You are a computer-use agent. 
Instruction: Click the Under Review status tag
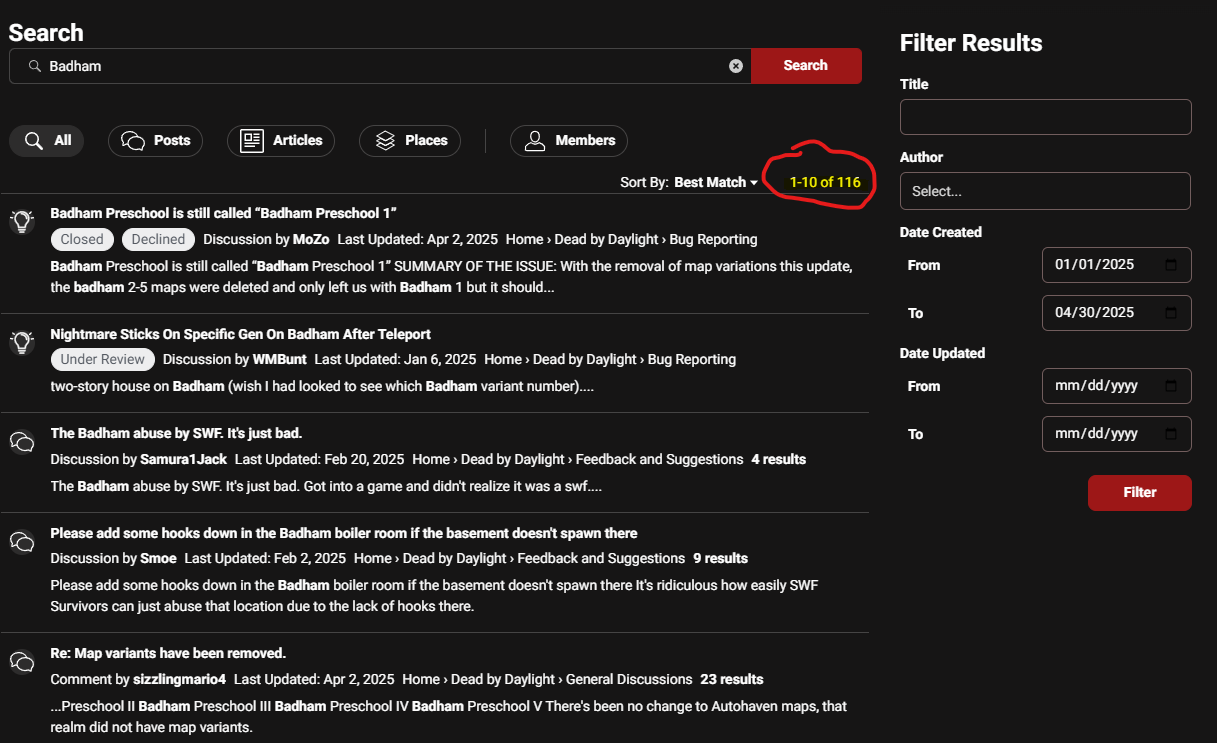(102, 359)
